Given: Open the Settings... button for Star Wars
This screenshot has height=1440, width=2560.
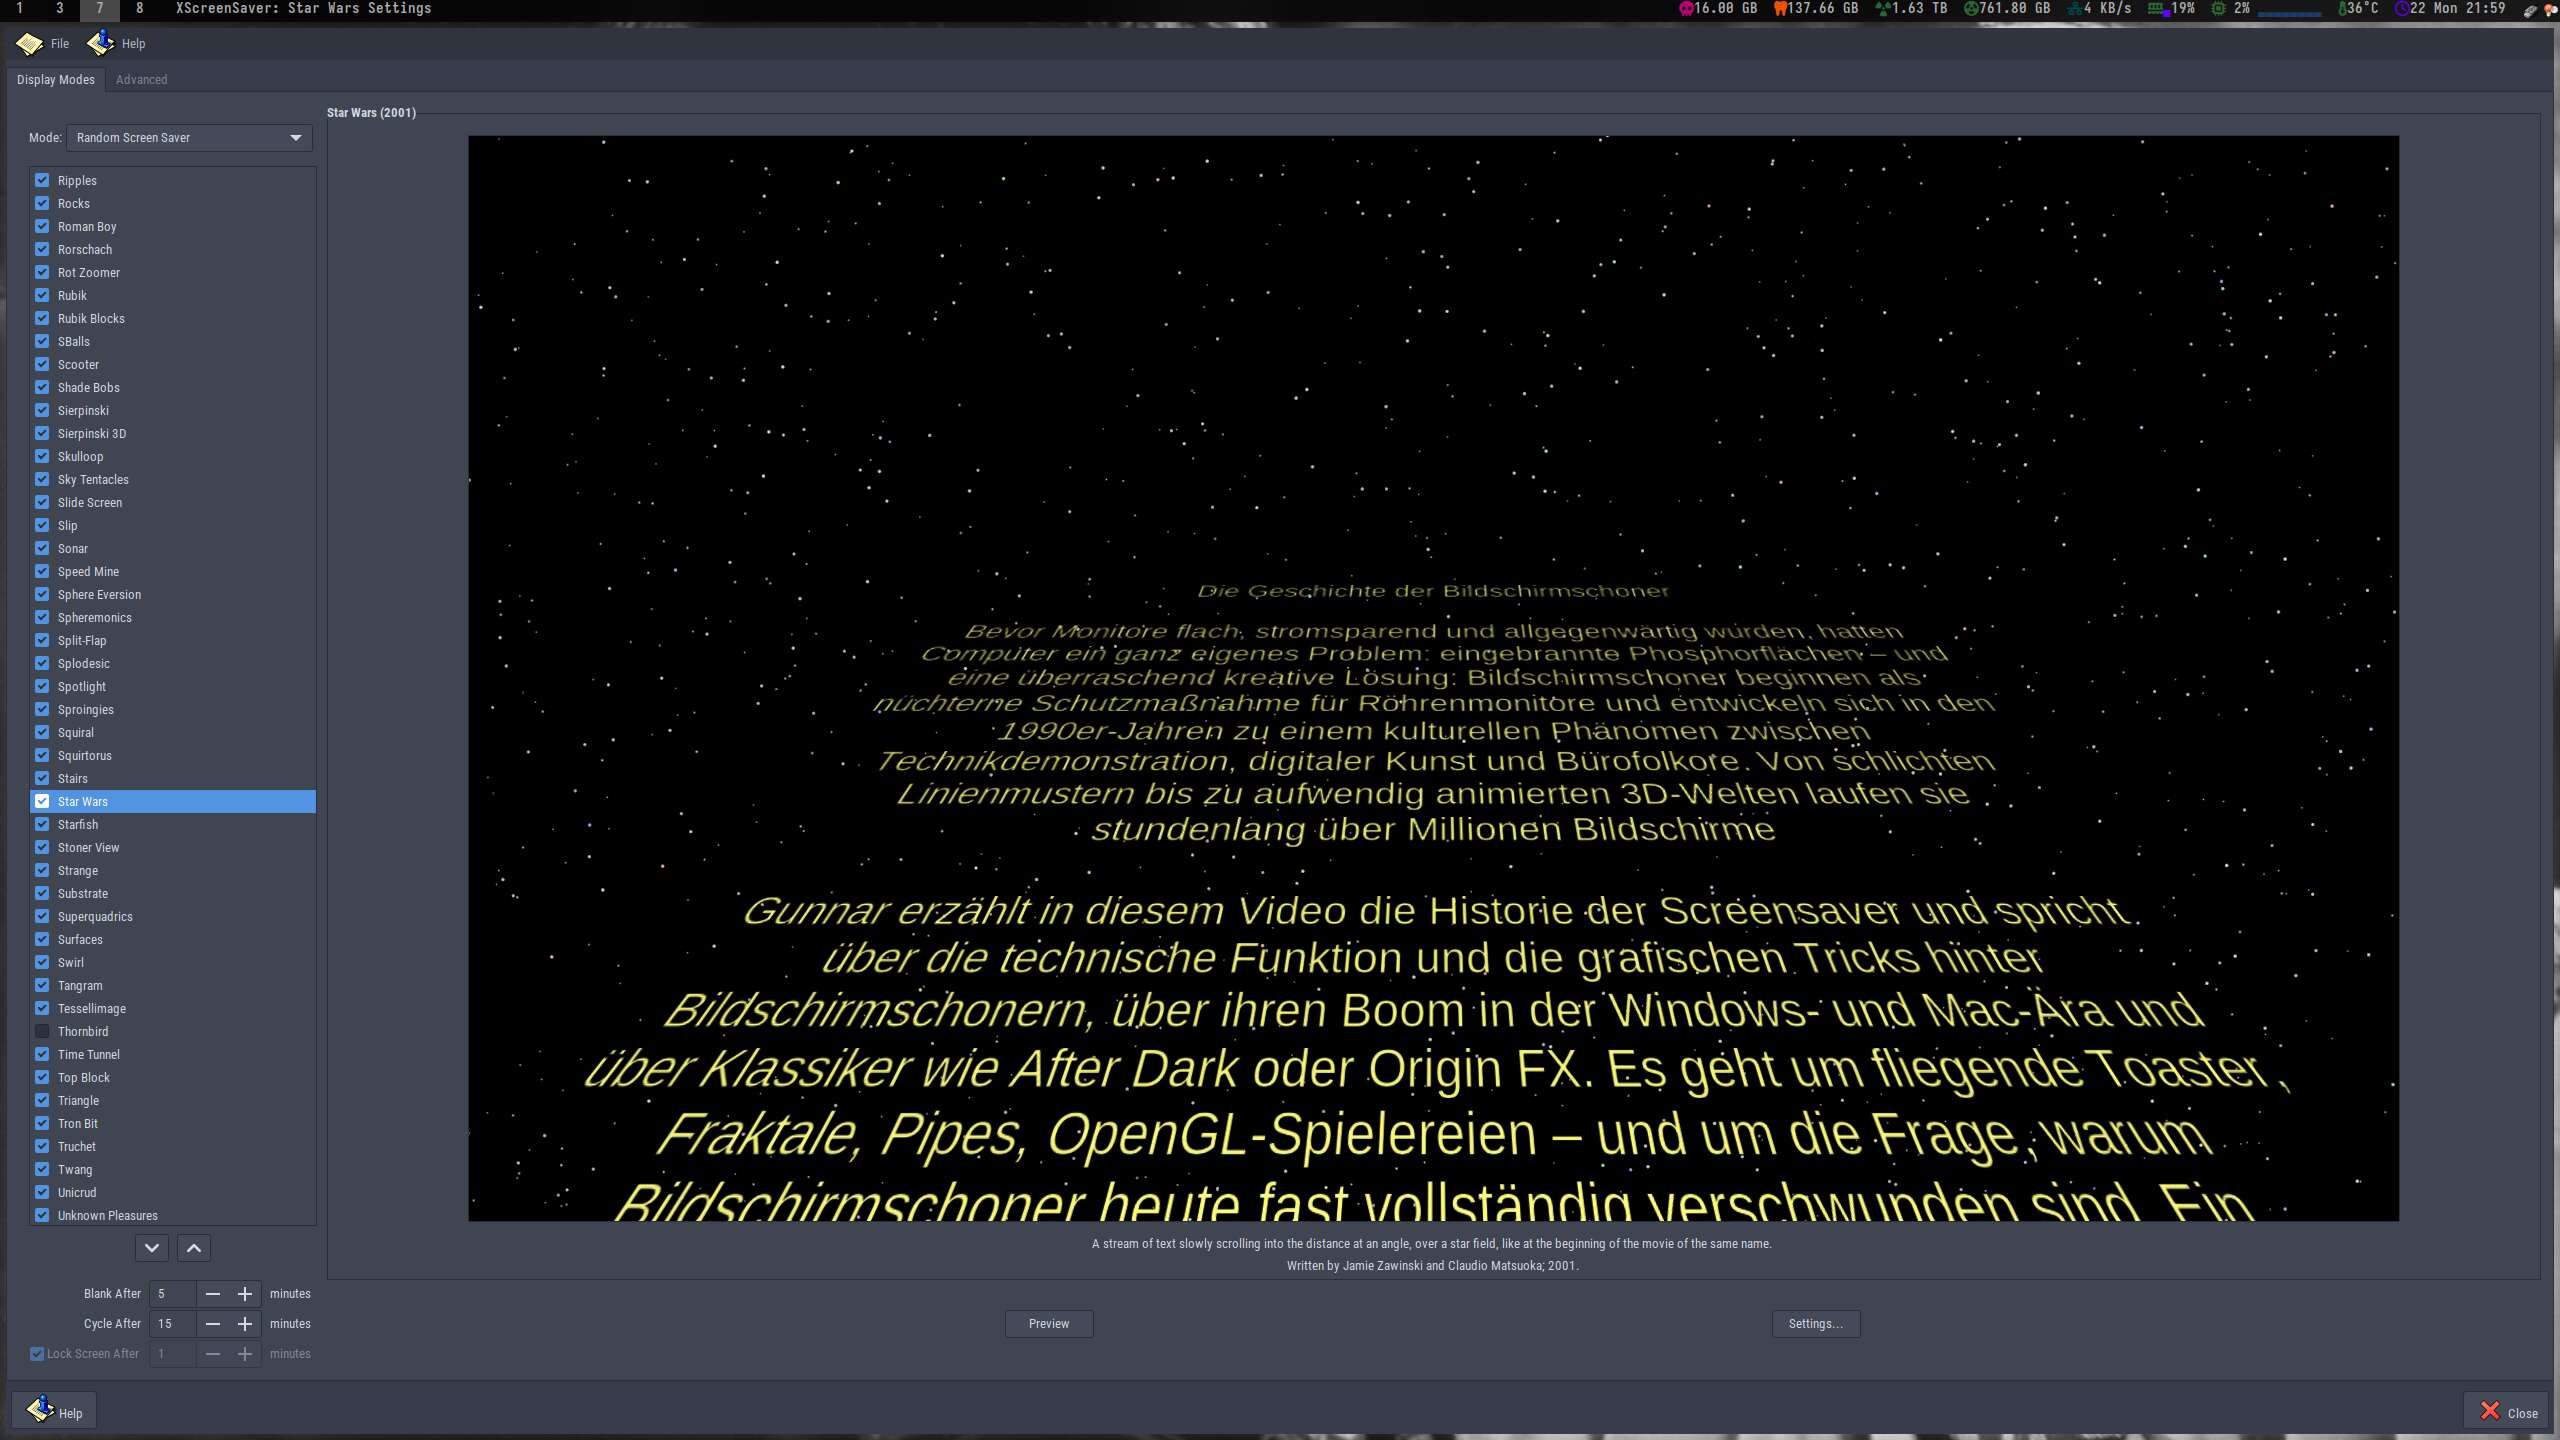Looking at the screenshot, I should tap(1815, 1324).
